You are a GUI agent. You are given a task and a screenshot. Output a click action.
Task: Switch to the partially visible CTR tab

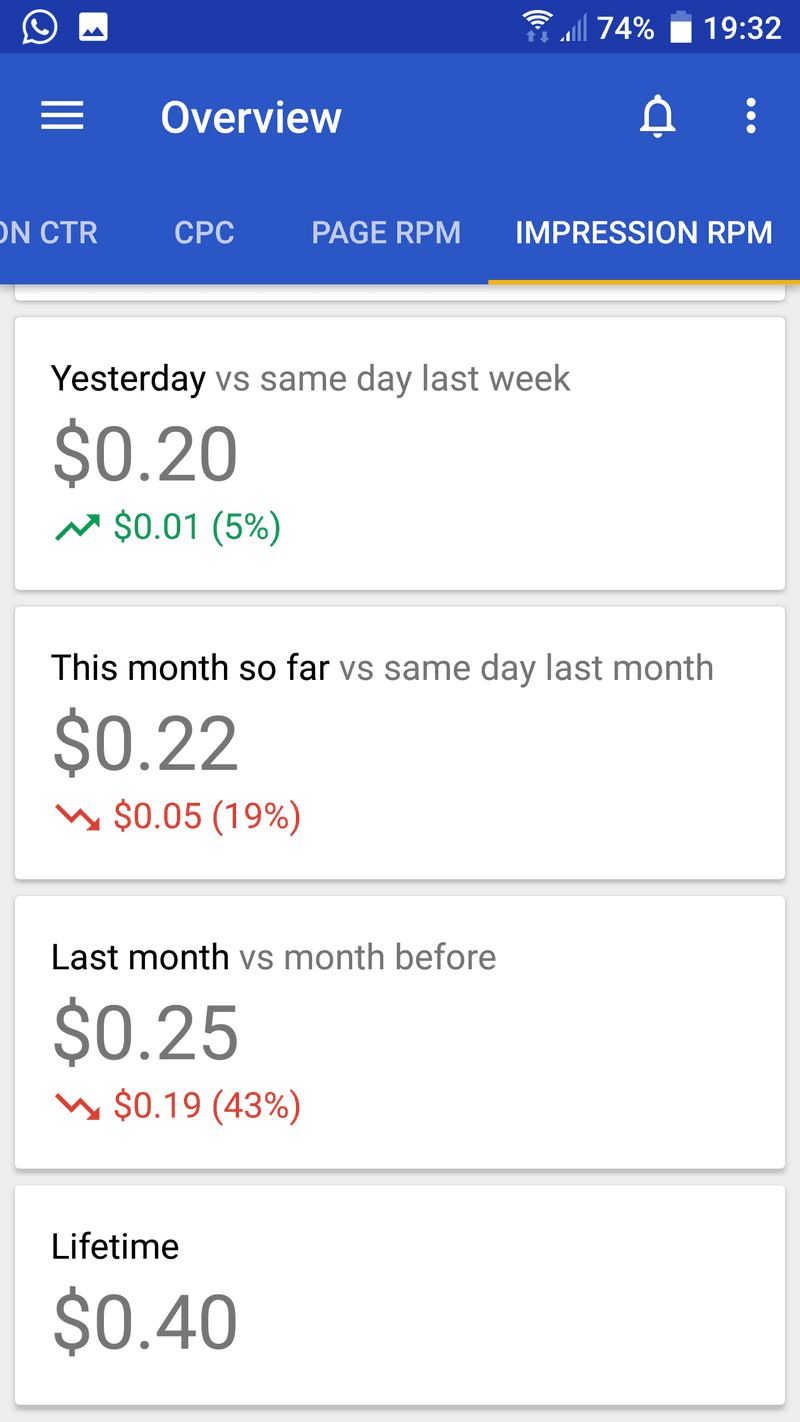[x=48, y=233]
